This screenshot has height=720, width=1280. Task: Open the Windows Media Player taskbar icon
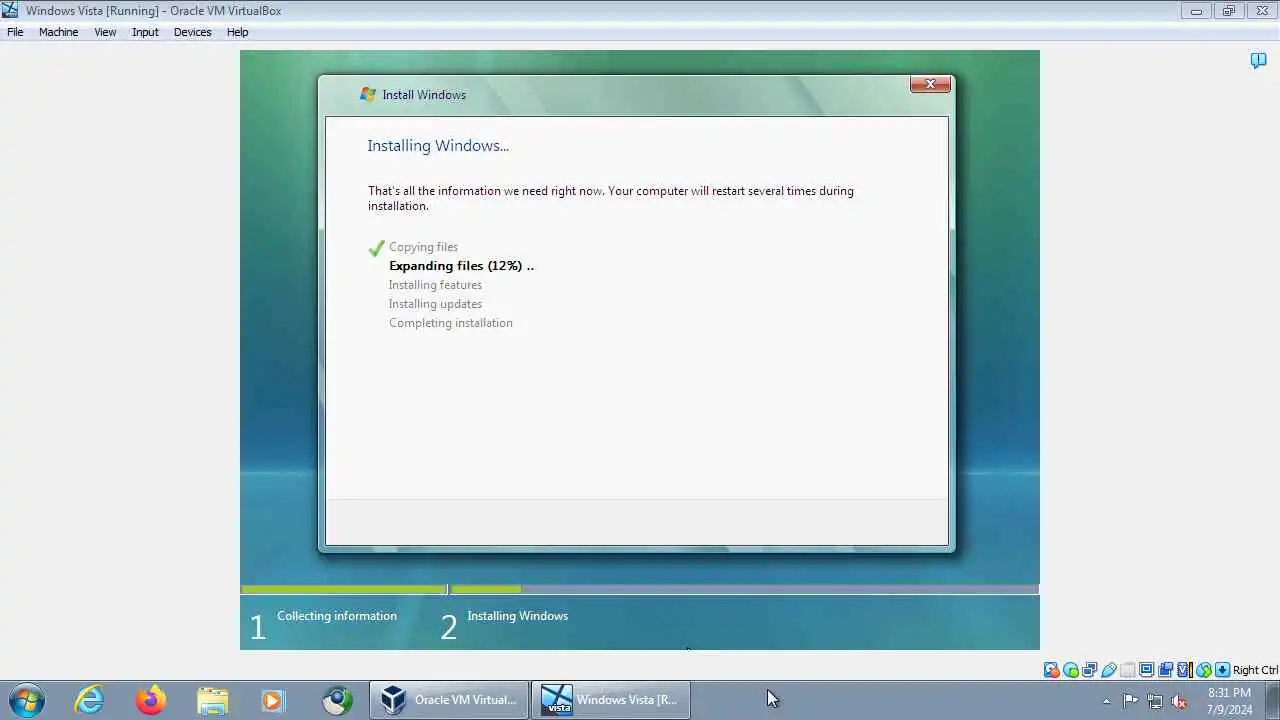272,700
